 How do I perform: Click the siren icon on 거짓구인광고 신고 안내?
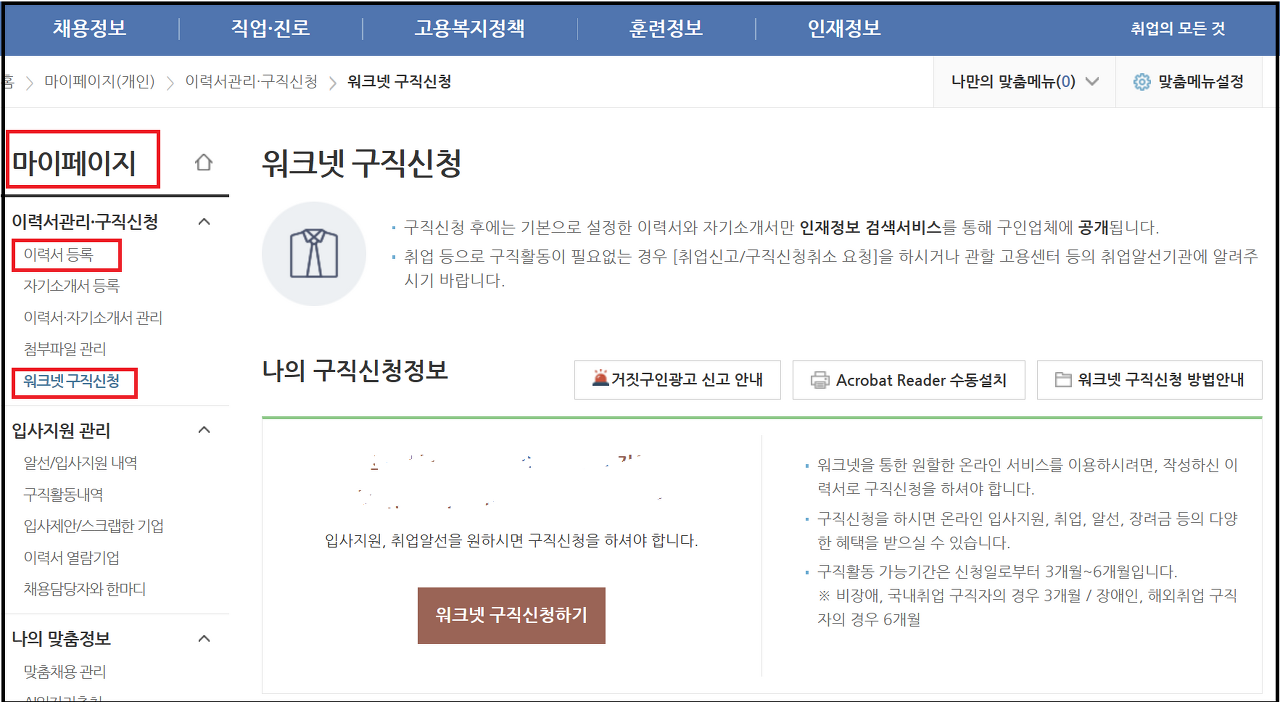click(600, 380)
